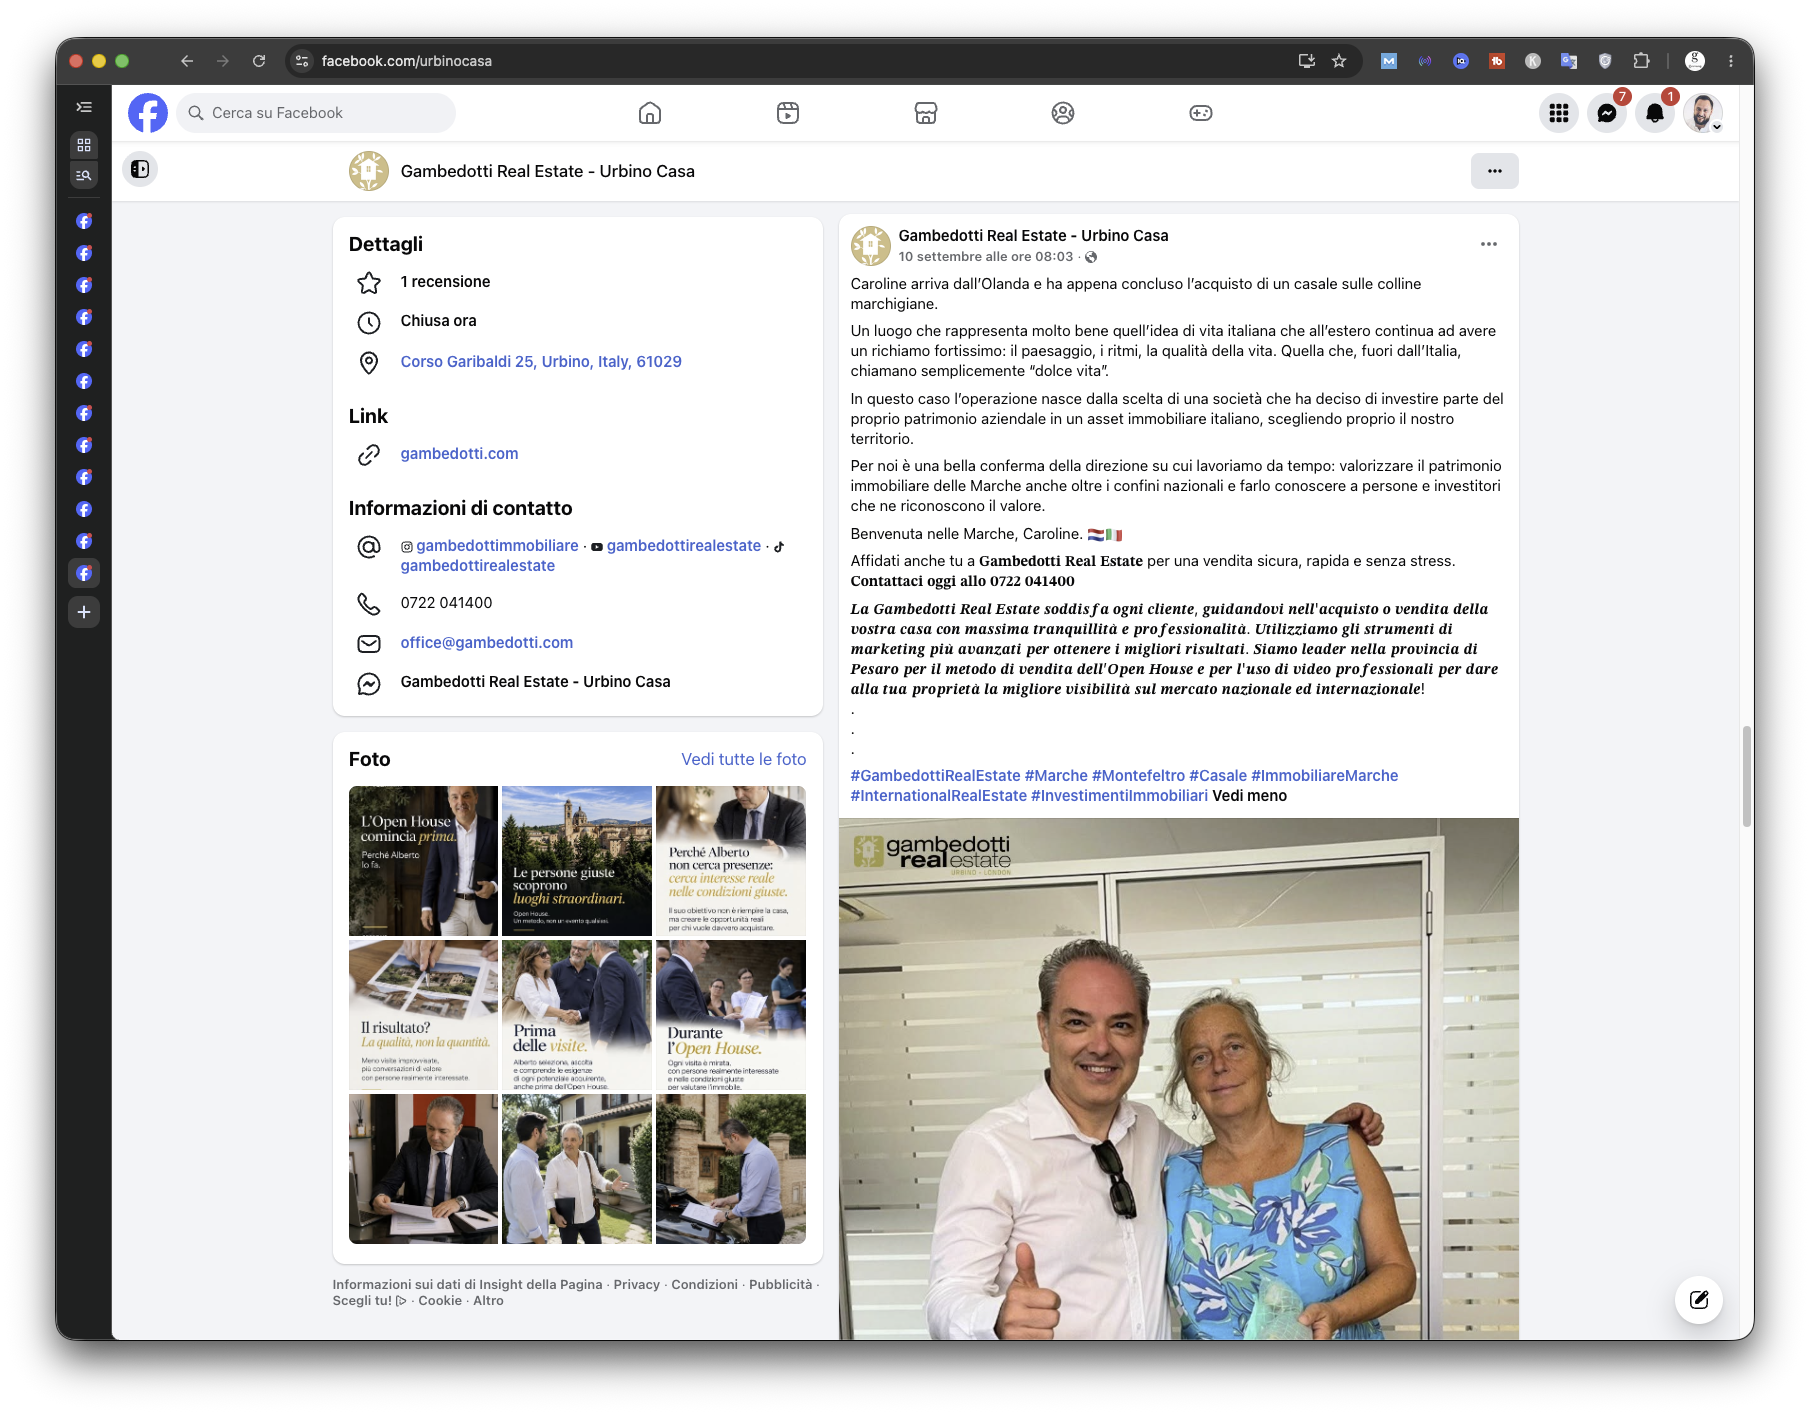Collapse the post with Vedi meno
This screenshot has height=1414, width=1810.
tap(1249, 796)
